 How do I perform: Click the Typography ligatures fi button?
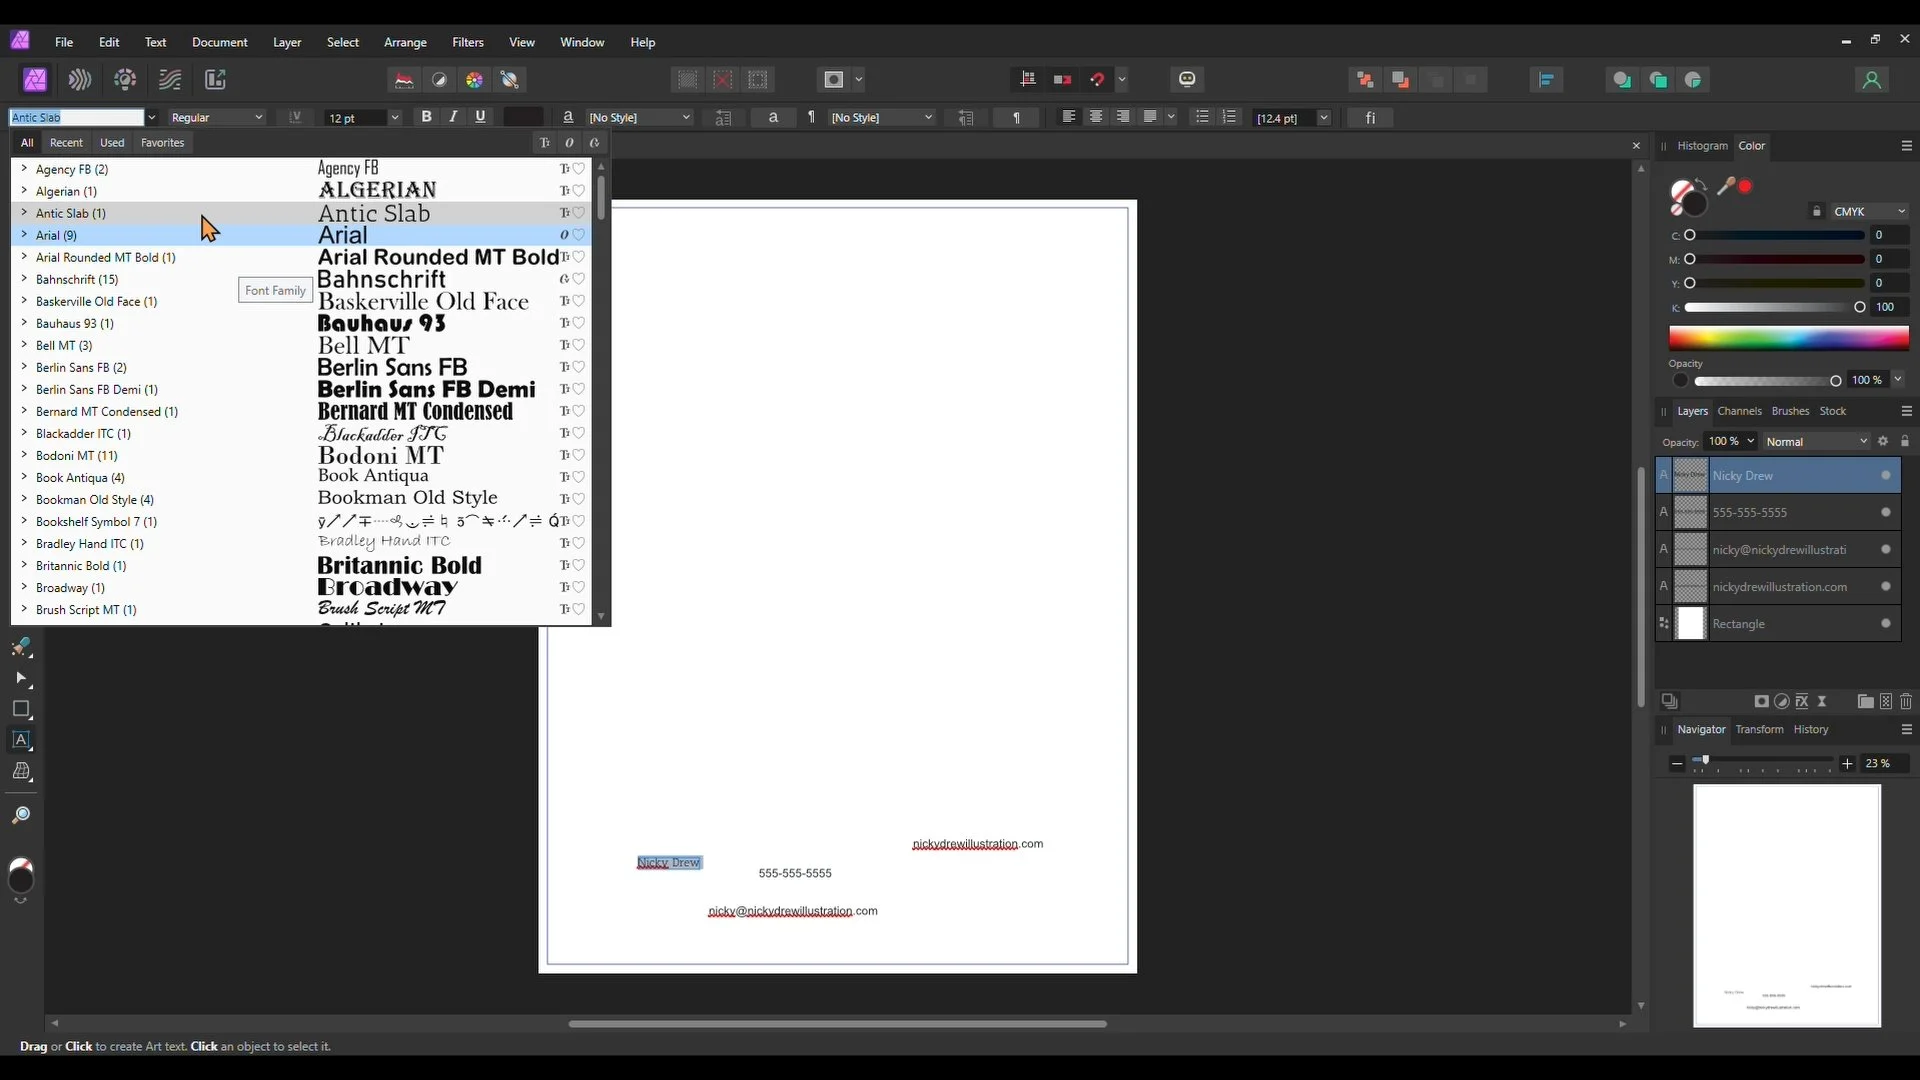click(x=1370, y=118)
